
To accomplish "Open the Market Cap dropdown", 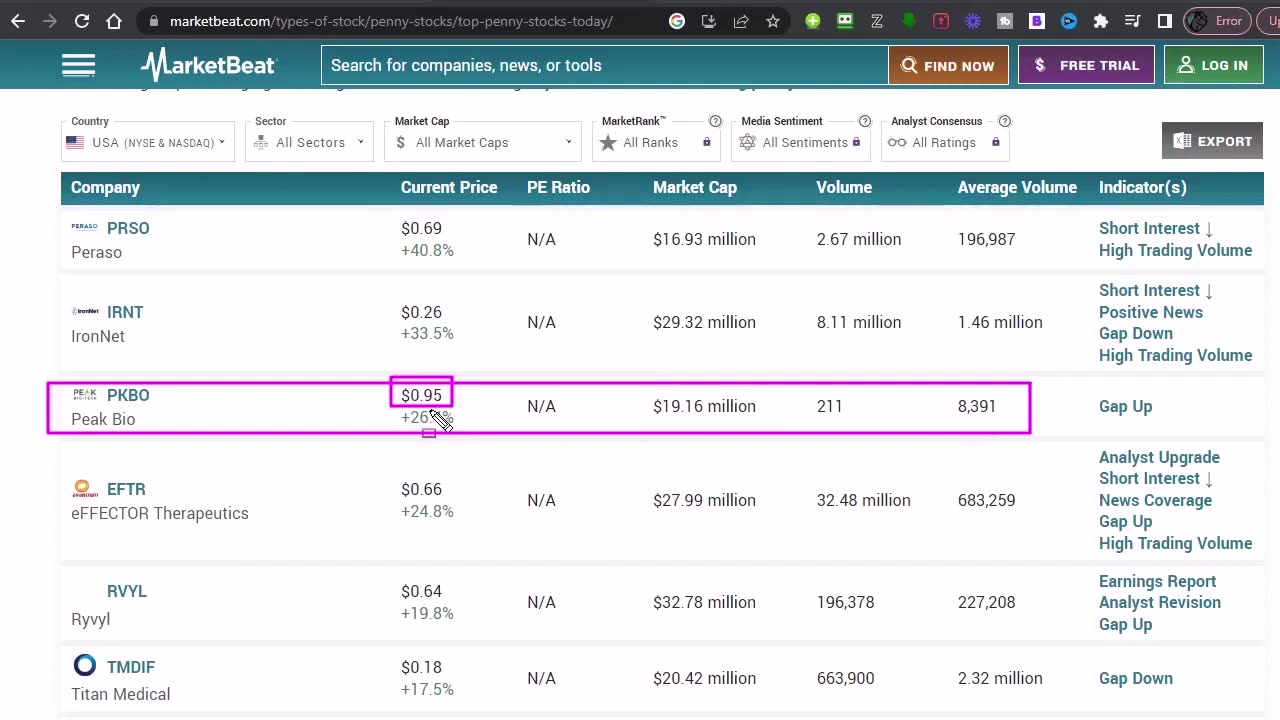I will pyautogui.click(x=483, y=142).
